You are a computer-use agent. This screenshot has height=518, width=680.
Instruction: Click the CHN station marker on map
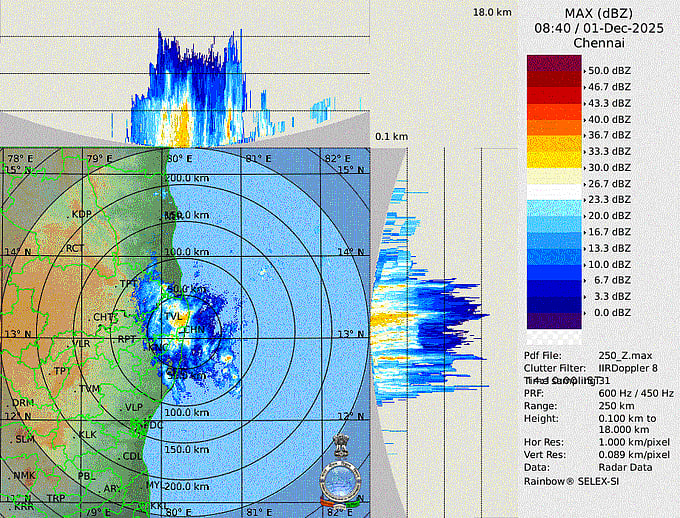click(194, 328)
